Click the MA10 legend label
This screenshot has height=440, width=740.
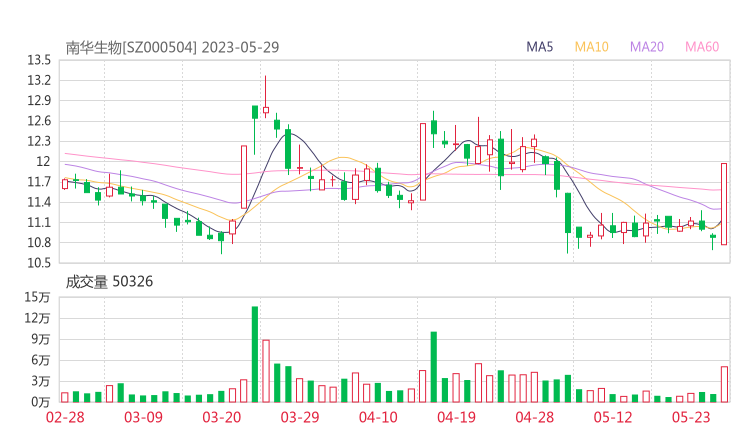(x=591, y=47)
